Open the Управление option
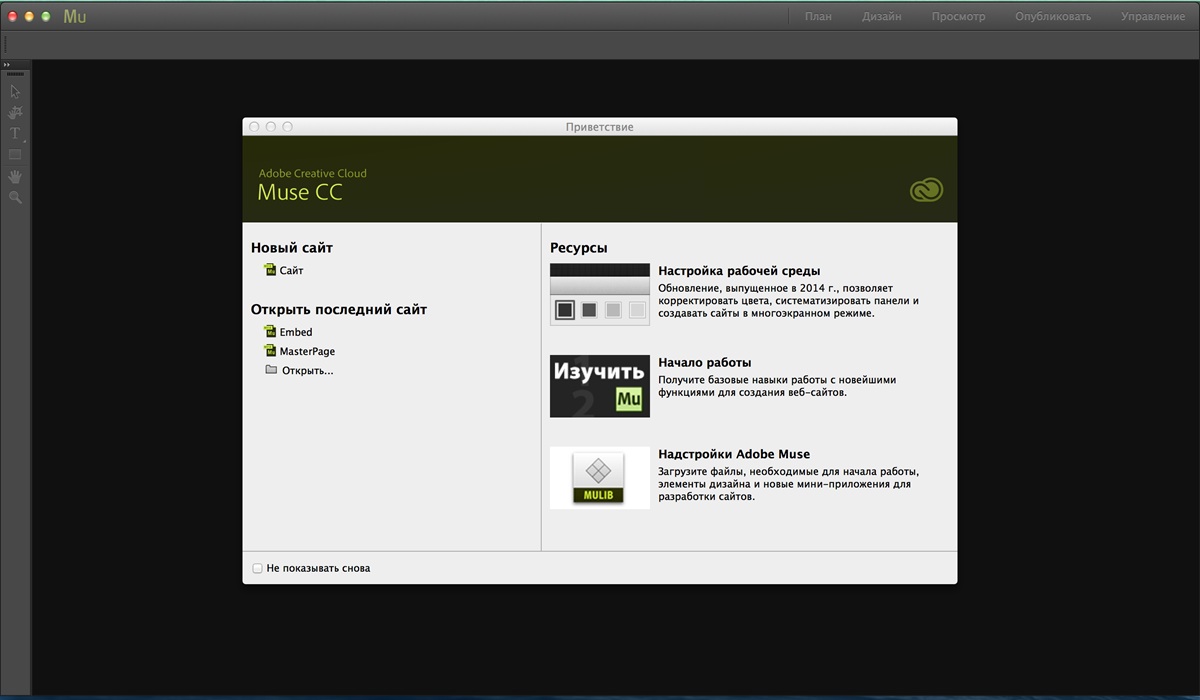The height and width of the screenshot is (700, 1200). click(1153, 17)
